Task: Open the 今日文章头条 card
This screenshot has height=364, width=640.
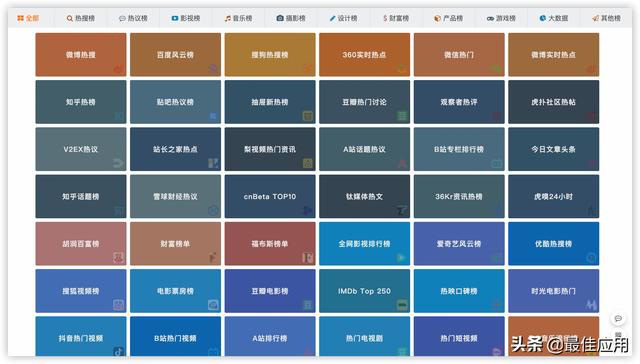Action: click(x=553, y=149)
